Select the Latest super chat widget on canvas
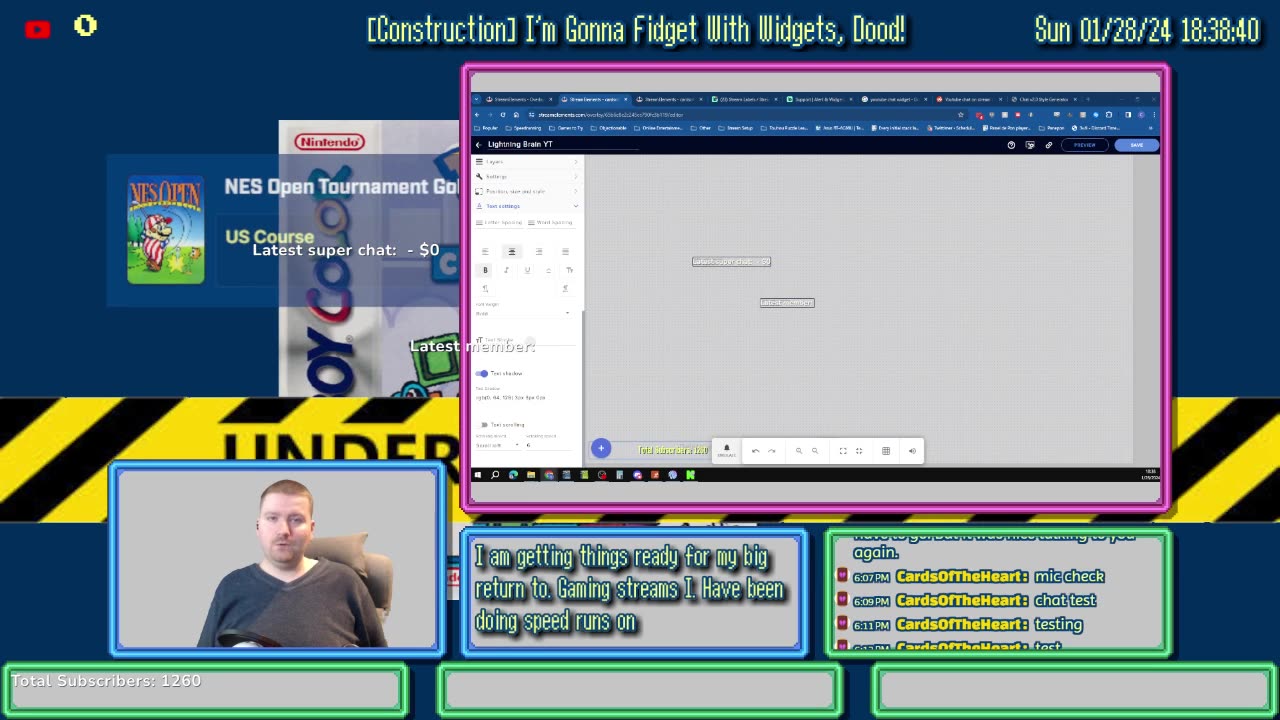This screenshot has width=1280, height=720. tap(731, 262)
